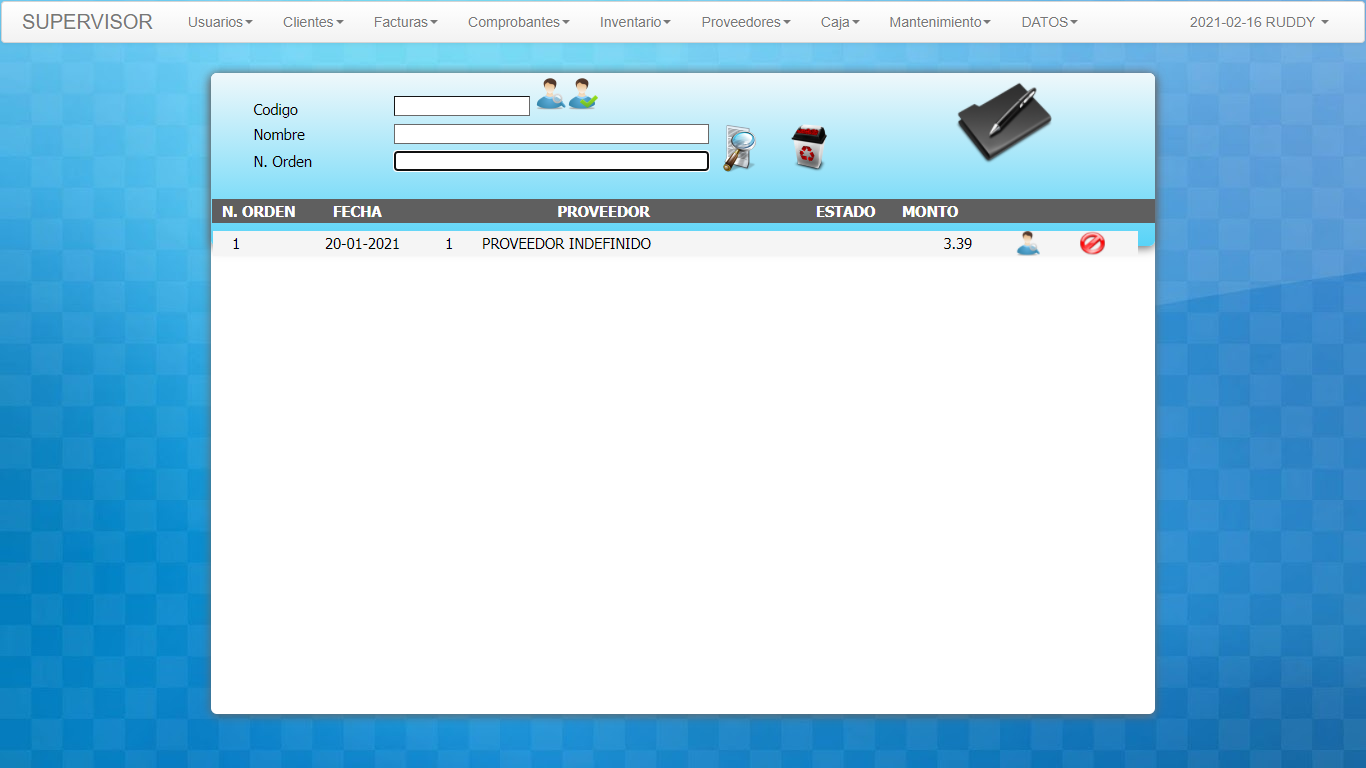
Task: Click the search user icon beside Codigo
Action: click(x=550, y=94)
